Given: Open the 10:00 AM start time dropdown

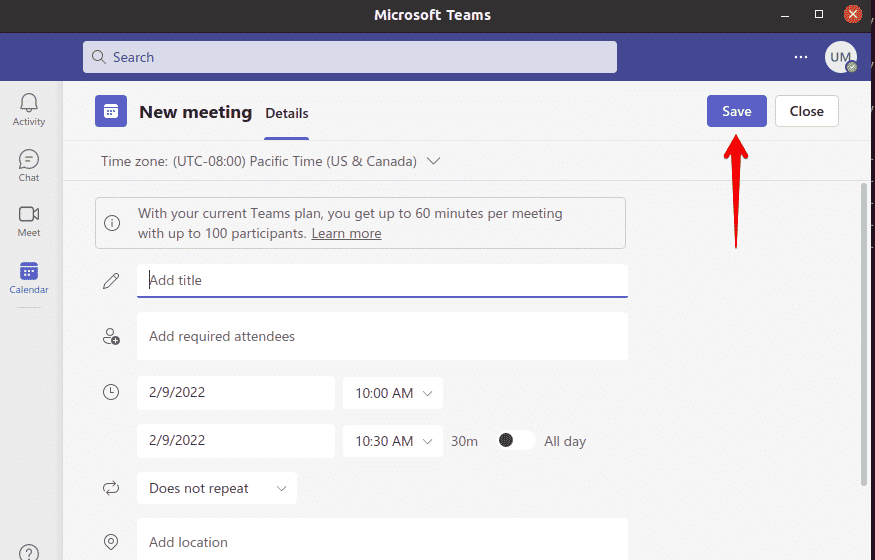Looking at the screenshot, I should (393, 393).
